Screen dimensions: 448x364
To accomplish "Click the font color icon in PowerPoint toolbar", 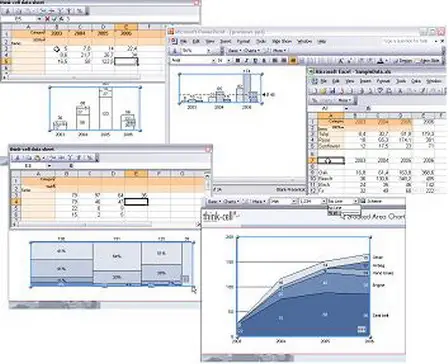I will point(381,61).
